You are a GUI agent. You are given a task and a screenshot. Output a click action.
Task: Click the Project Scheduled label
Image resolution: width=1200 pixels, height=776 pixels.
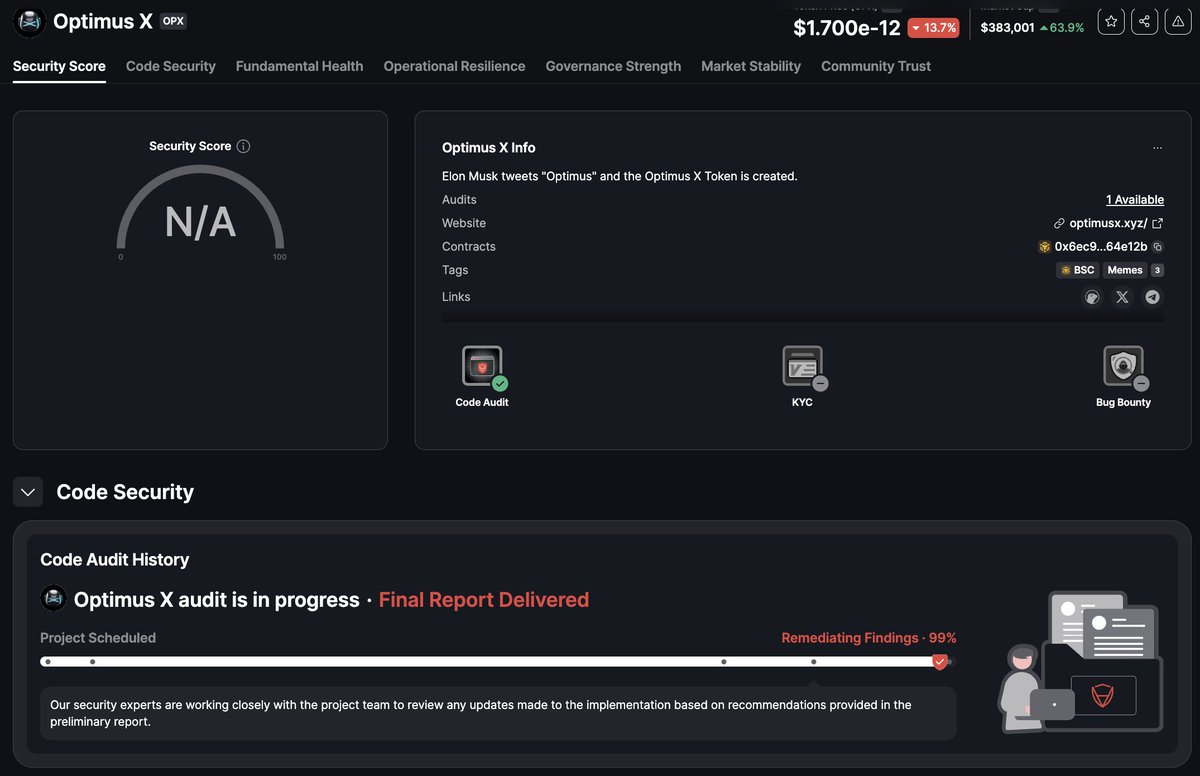(x=98, y=638)
